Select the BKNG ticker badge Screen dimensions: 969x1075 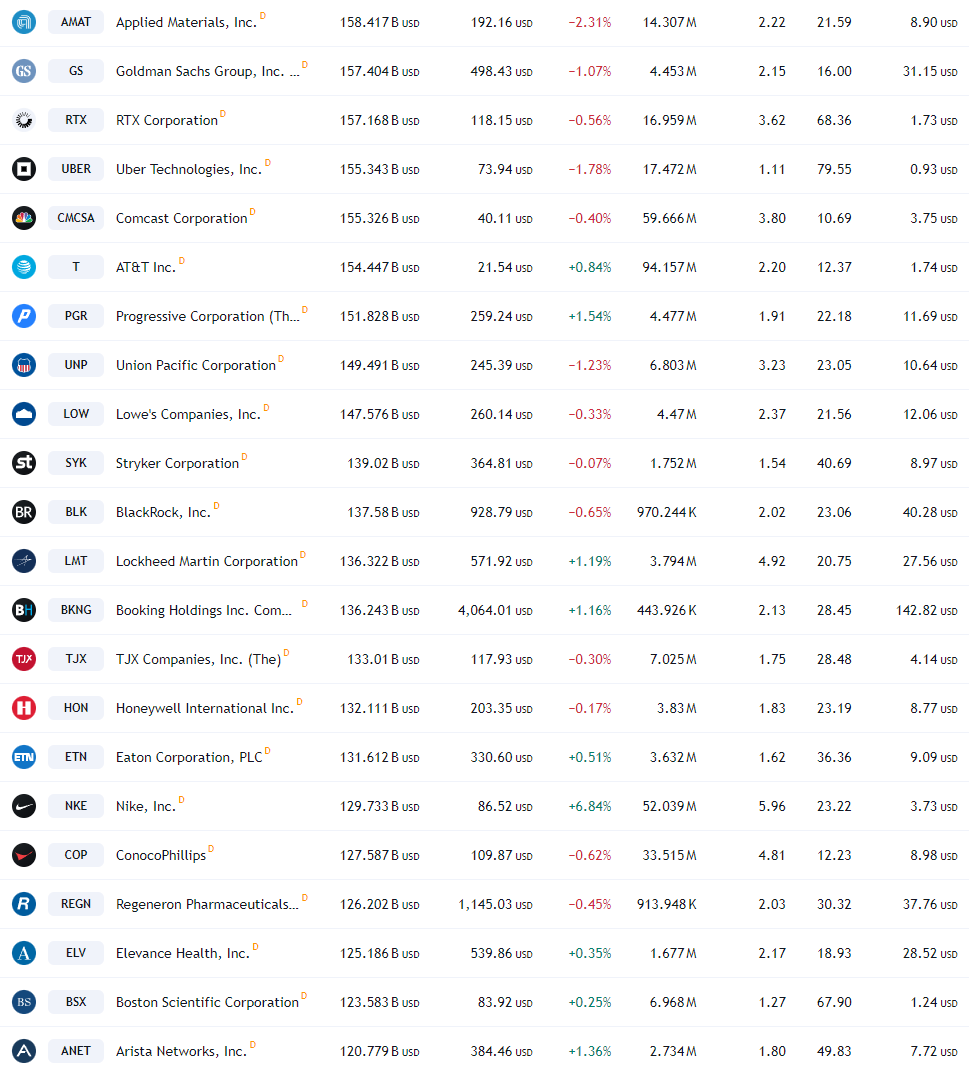point(76,609)
